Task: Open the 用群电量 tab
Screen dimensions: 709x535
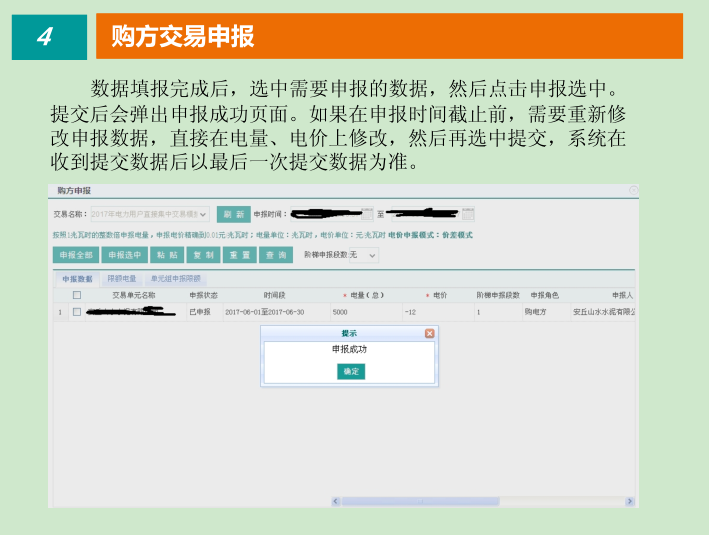Action: point(122,279)
